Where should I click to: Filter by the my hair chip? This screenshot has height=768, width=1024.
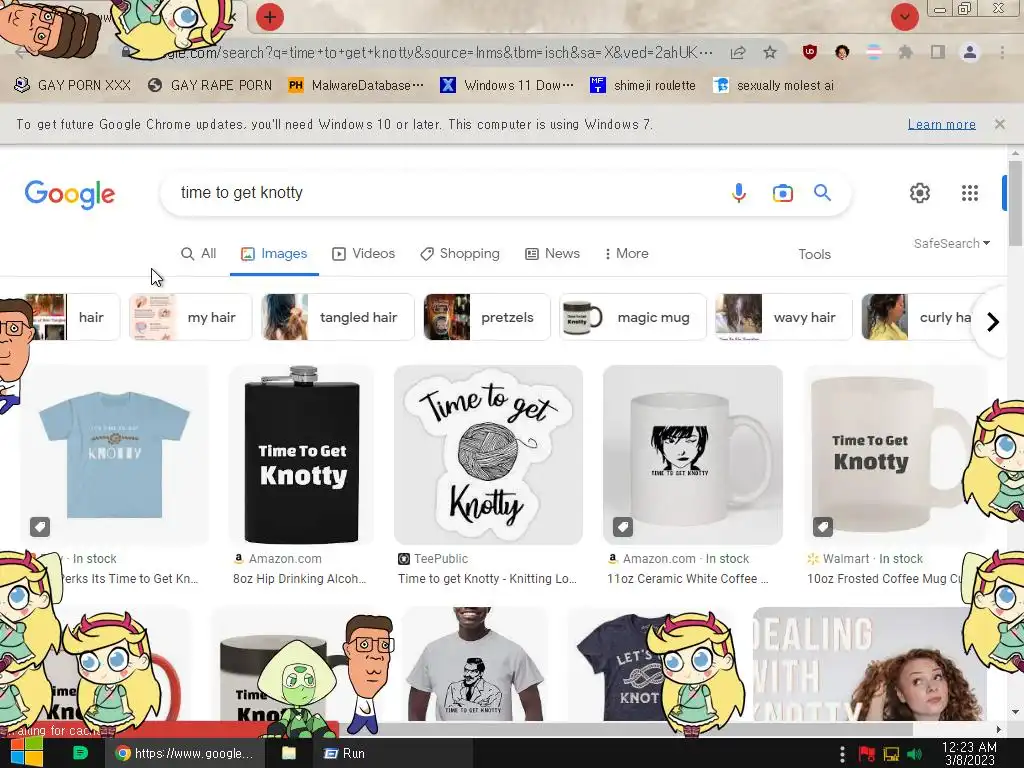click(x=190, y=317)
